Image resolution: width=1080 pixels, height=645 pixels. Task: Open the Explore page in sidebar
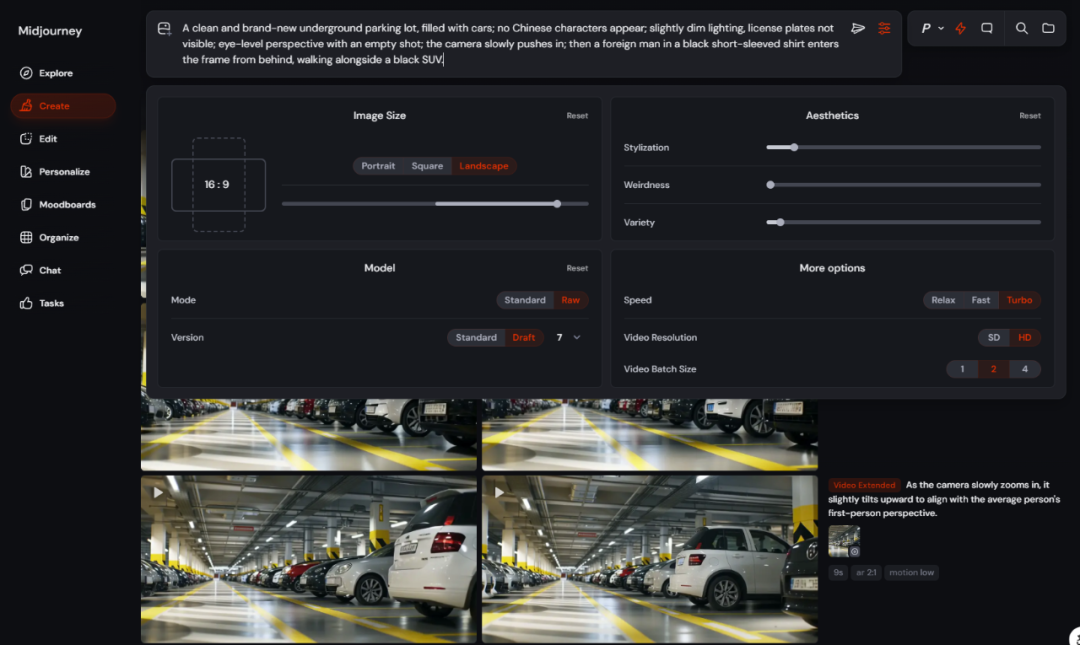[x=55, y=73]
